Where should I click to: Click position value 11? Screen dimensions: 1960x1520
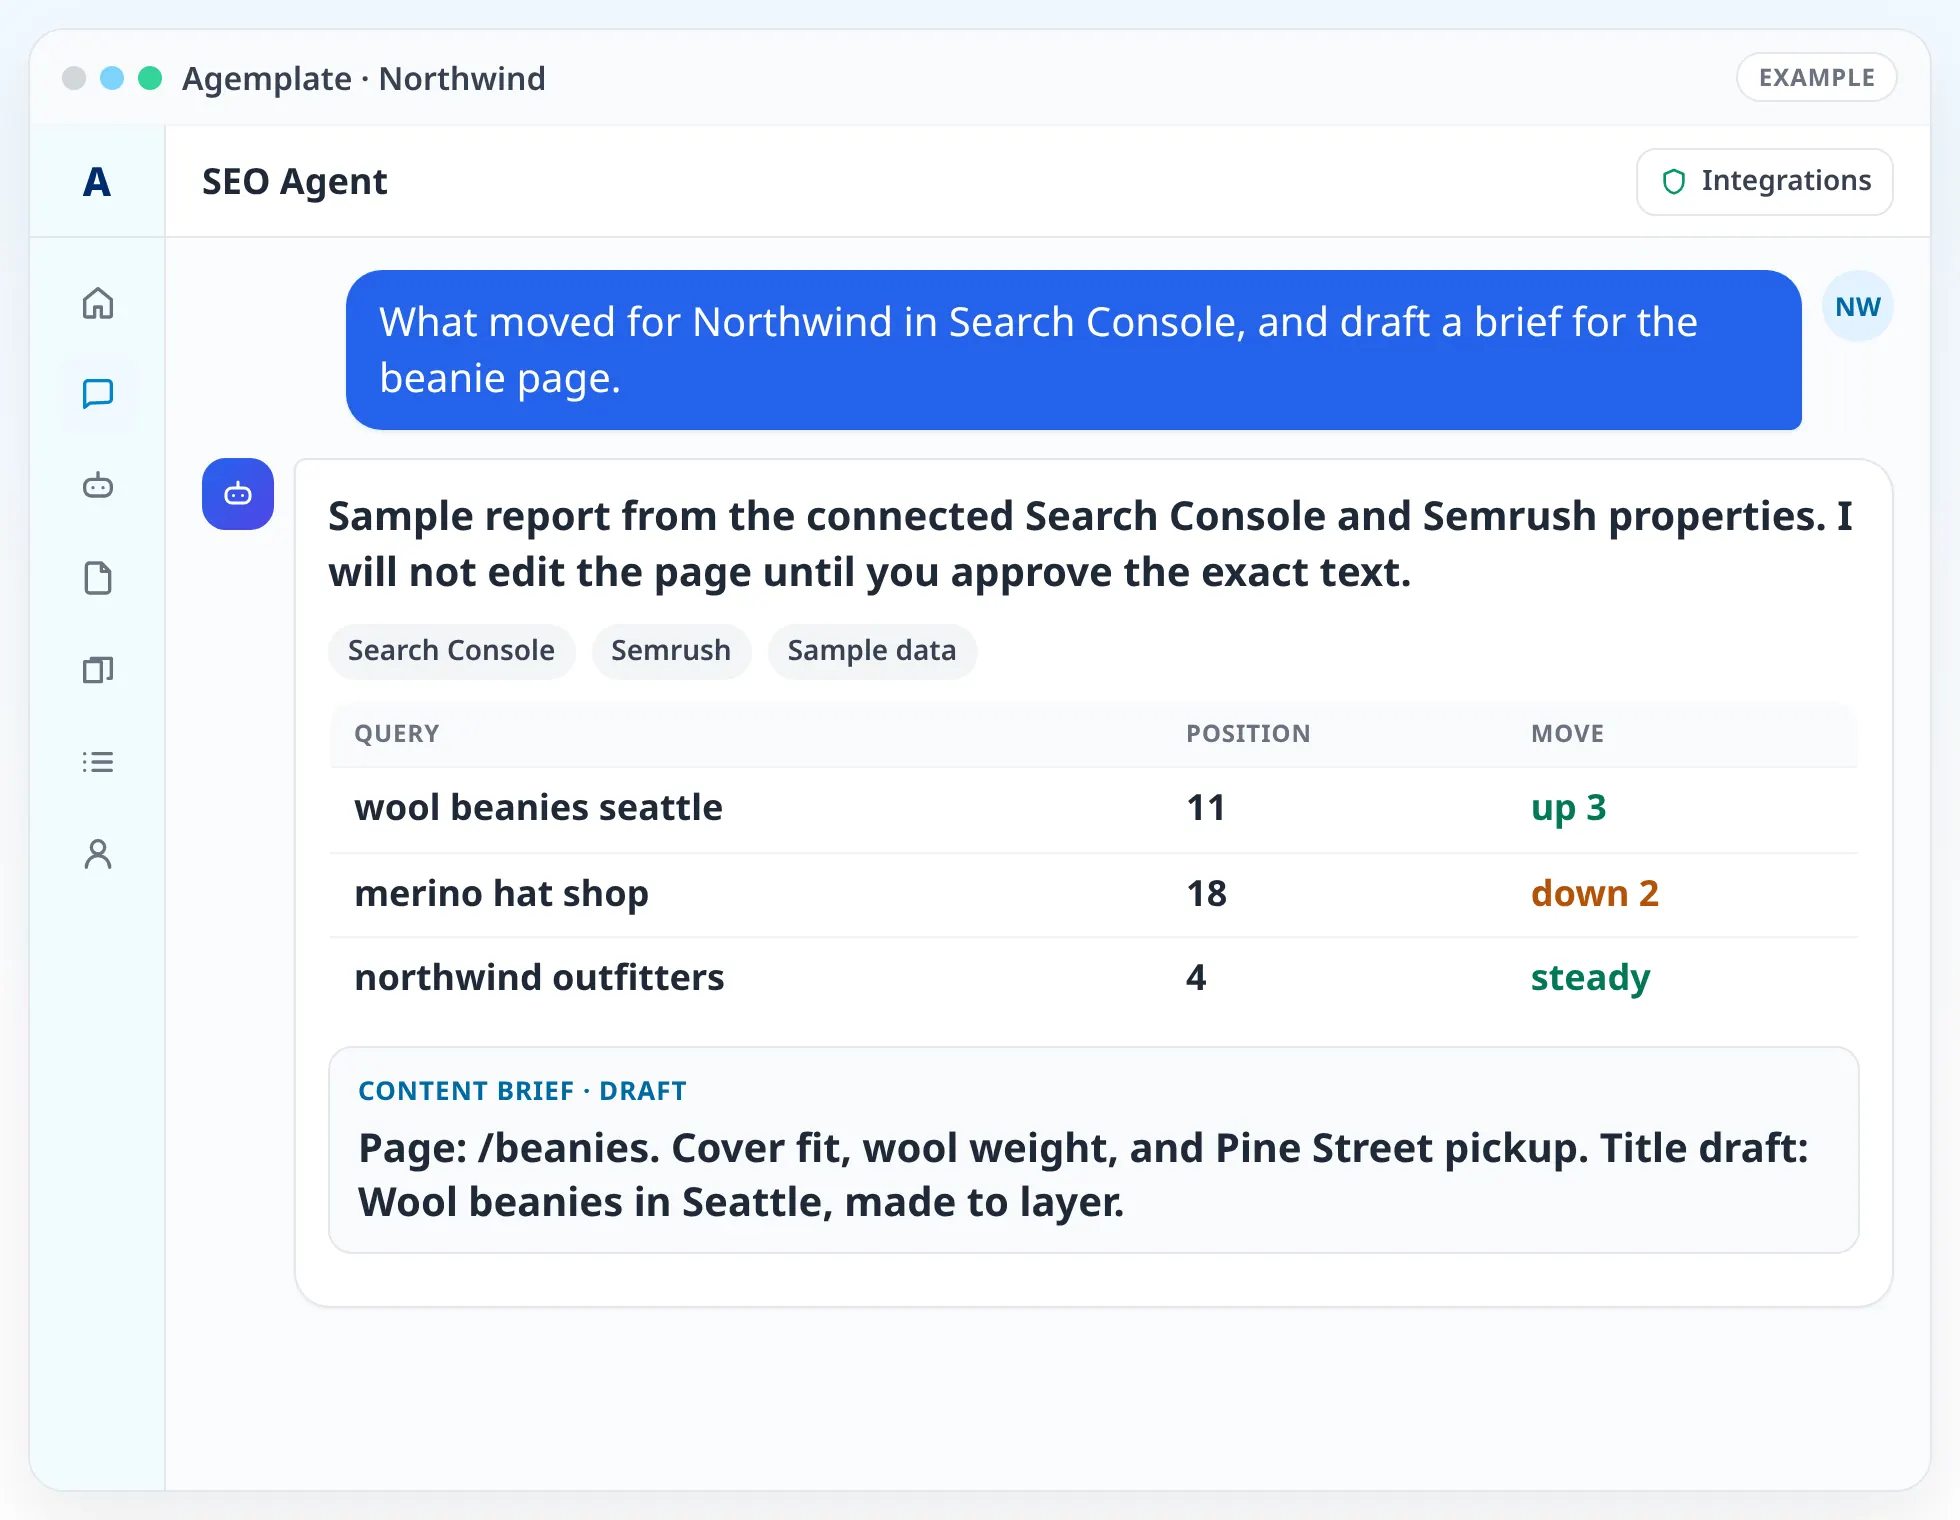1206,807
